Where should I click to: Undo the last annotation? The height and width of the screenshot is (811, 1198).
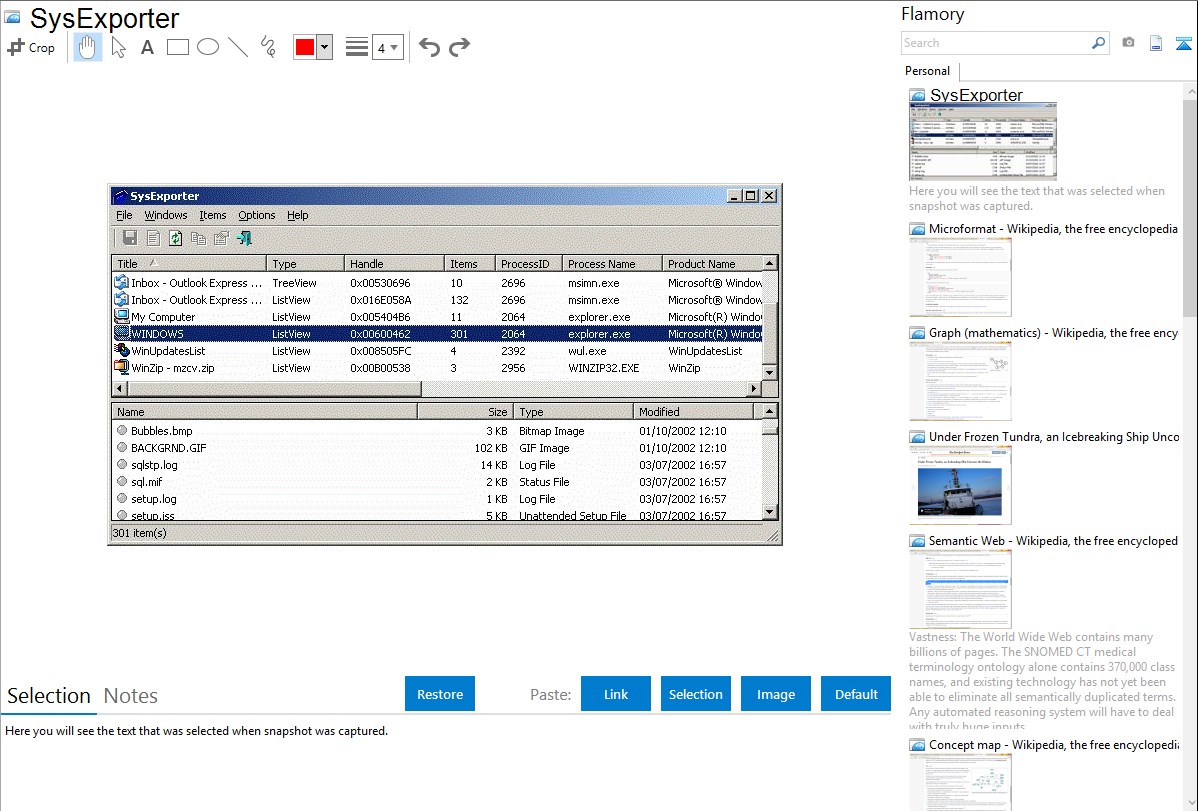coord(429,47)
